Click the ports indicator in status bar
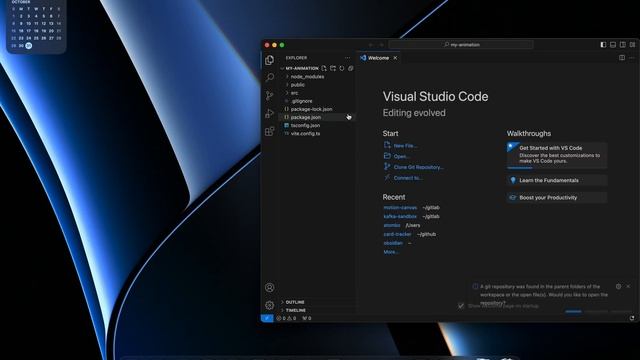Viewport: 640px width, 360px height. (x=307, y=318)
